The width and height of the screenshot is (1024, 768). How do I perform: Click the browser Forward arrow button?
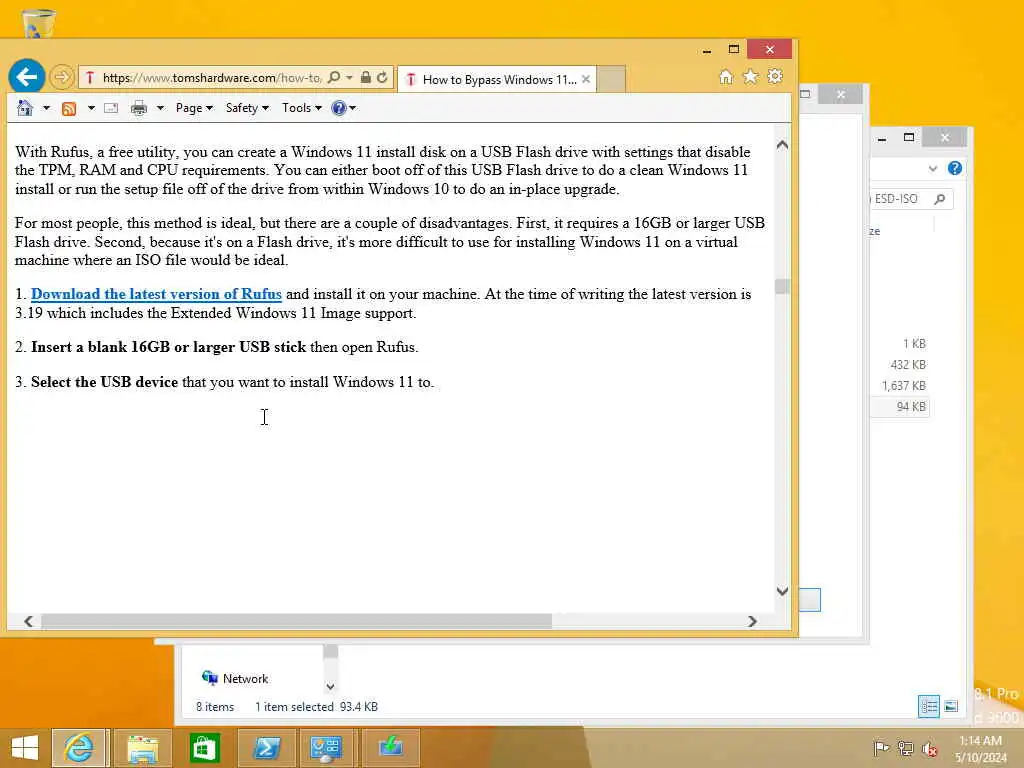point(62,78)
